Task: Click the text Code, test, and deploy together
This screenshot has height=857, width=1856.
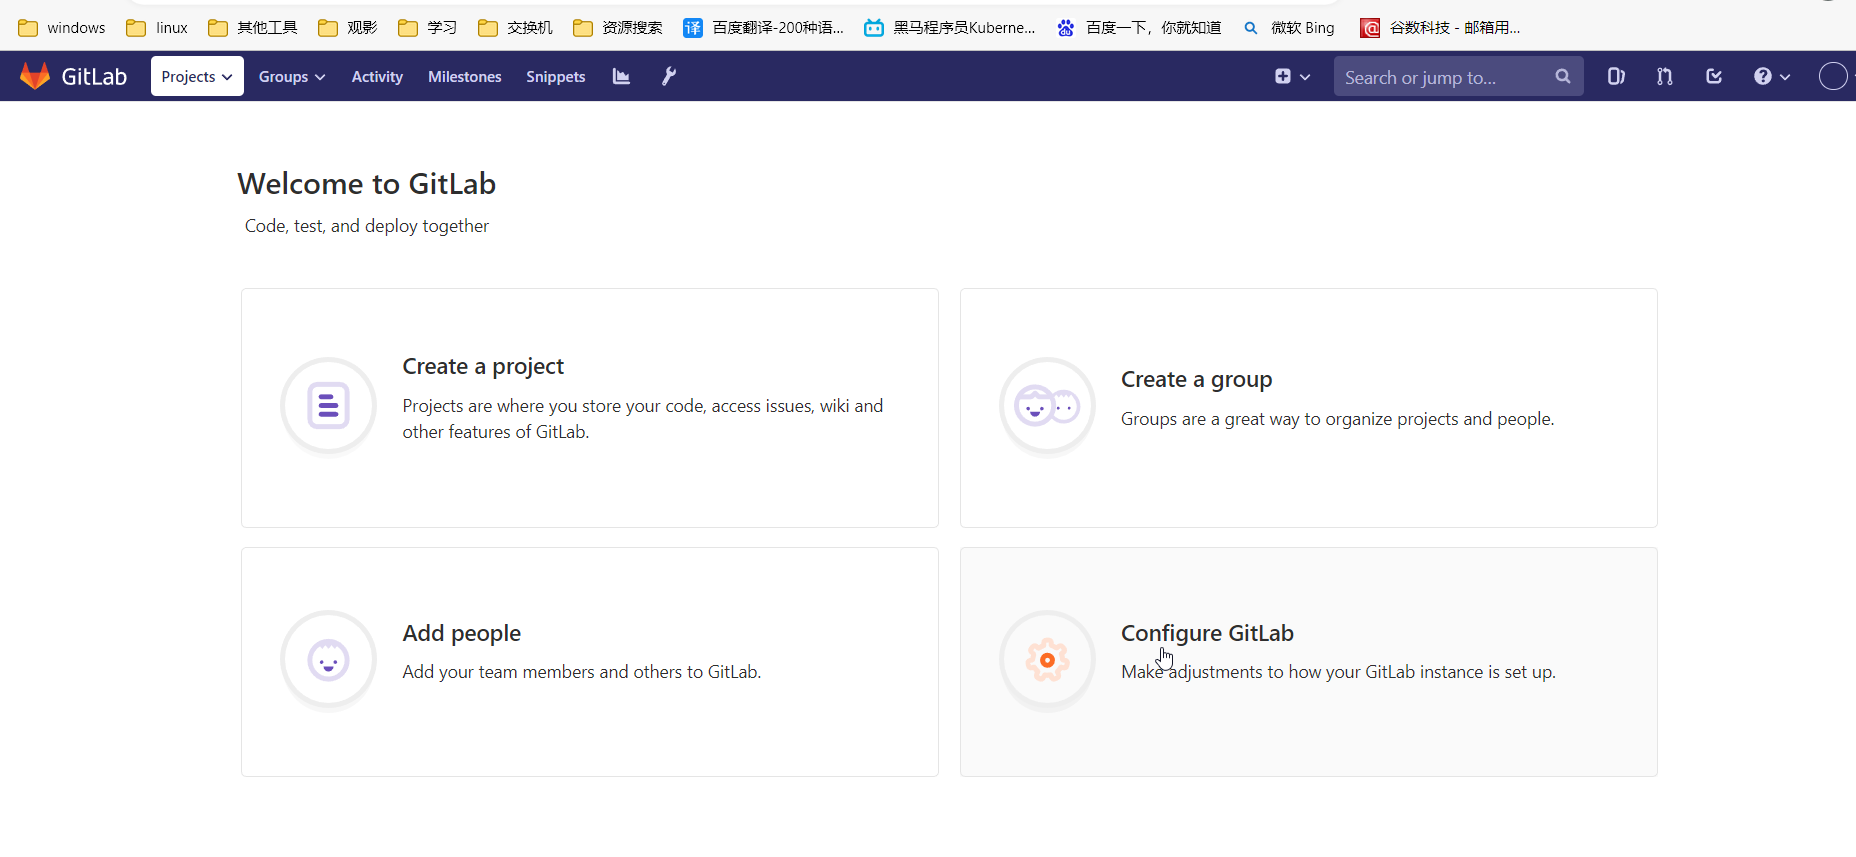Action: coord(367,226)
